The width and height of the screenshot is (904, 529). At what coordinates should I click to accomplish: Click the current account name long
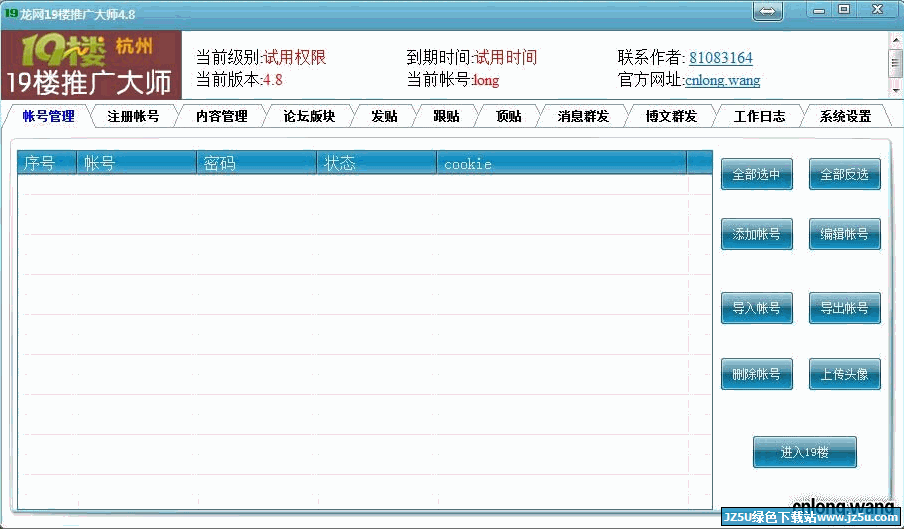click(x=486, y=80)
